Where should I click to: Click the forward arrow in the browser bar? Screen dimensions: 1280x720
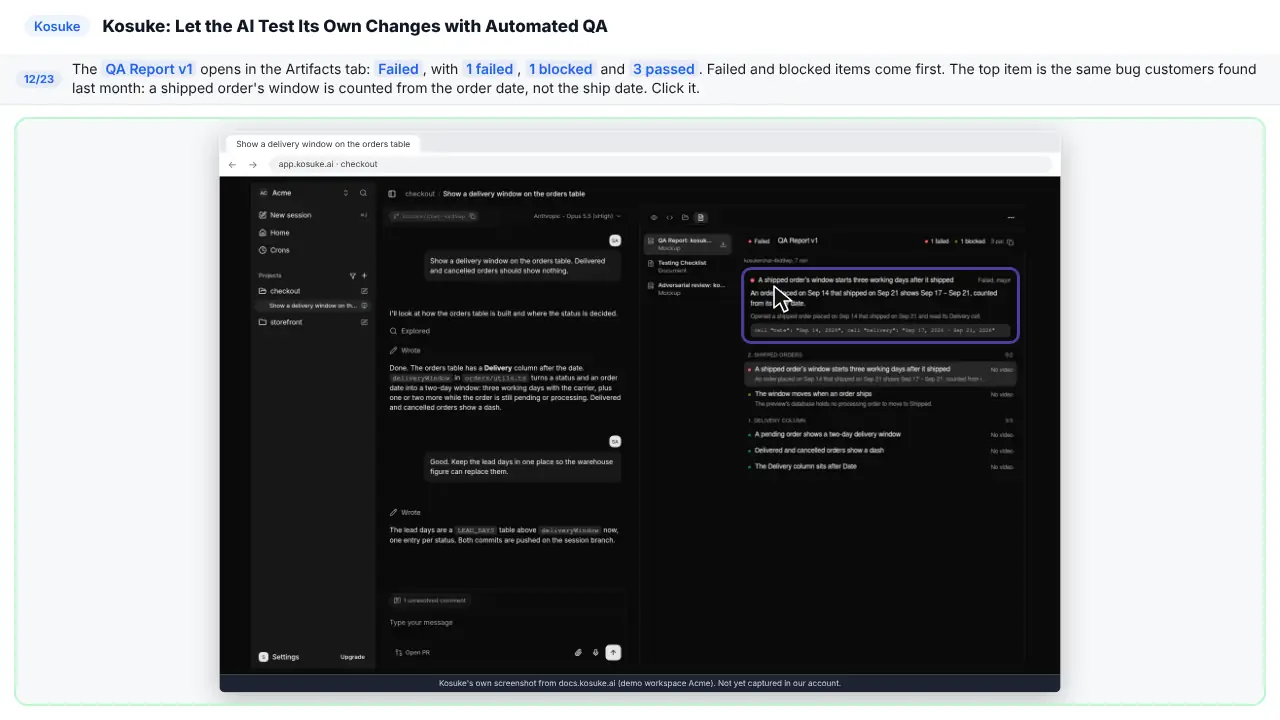(x=253, y=164)
